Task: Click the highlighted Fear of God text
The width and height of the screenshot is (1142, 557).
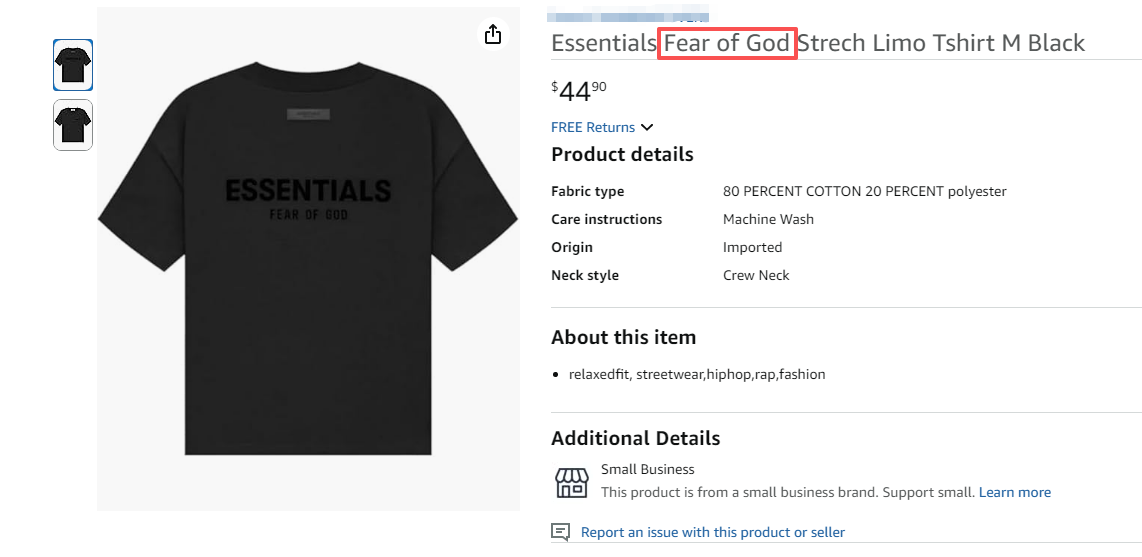Action: click(x=727, y=44)
